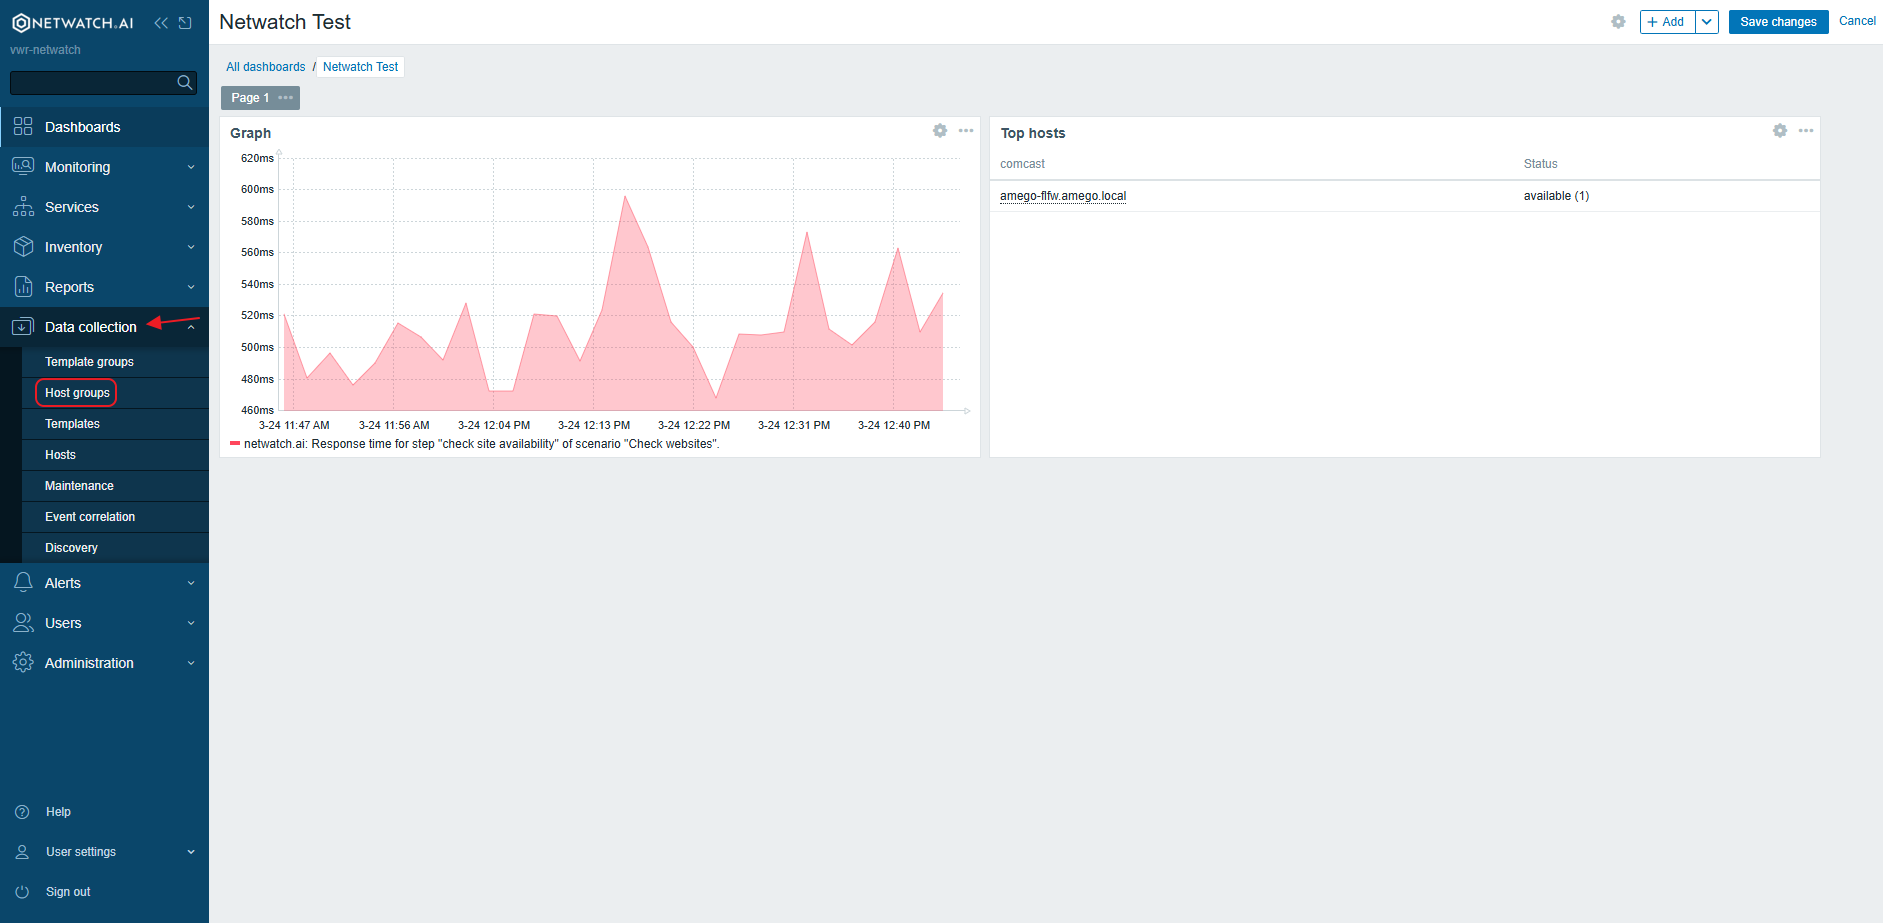The width and height of the screenshot is (1883, 923).
Task: Open Top hosts widget gear settings
Action: 1779,131
